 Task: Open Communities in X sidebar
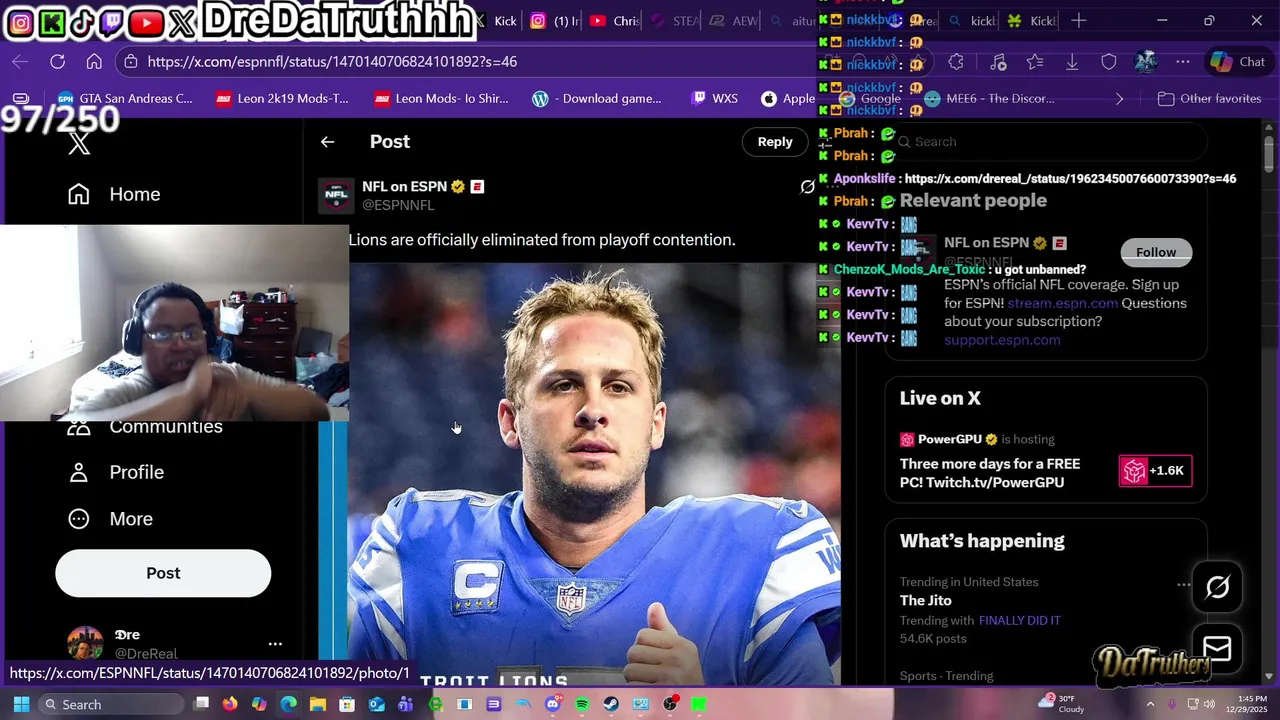tap(145, 427)
